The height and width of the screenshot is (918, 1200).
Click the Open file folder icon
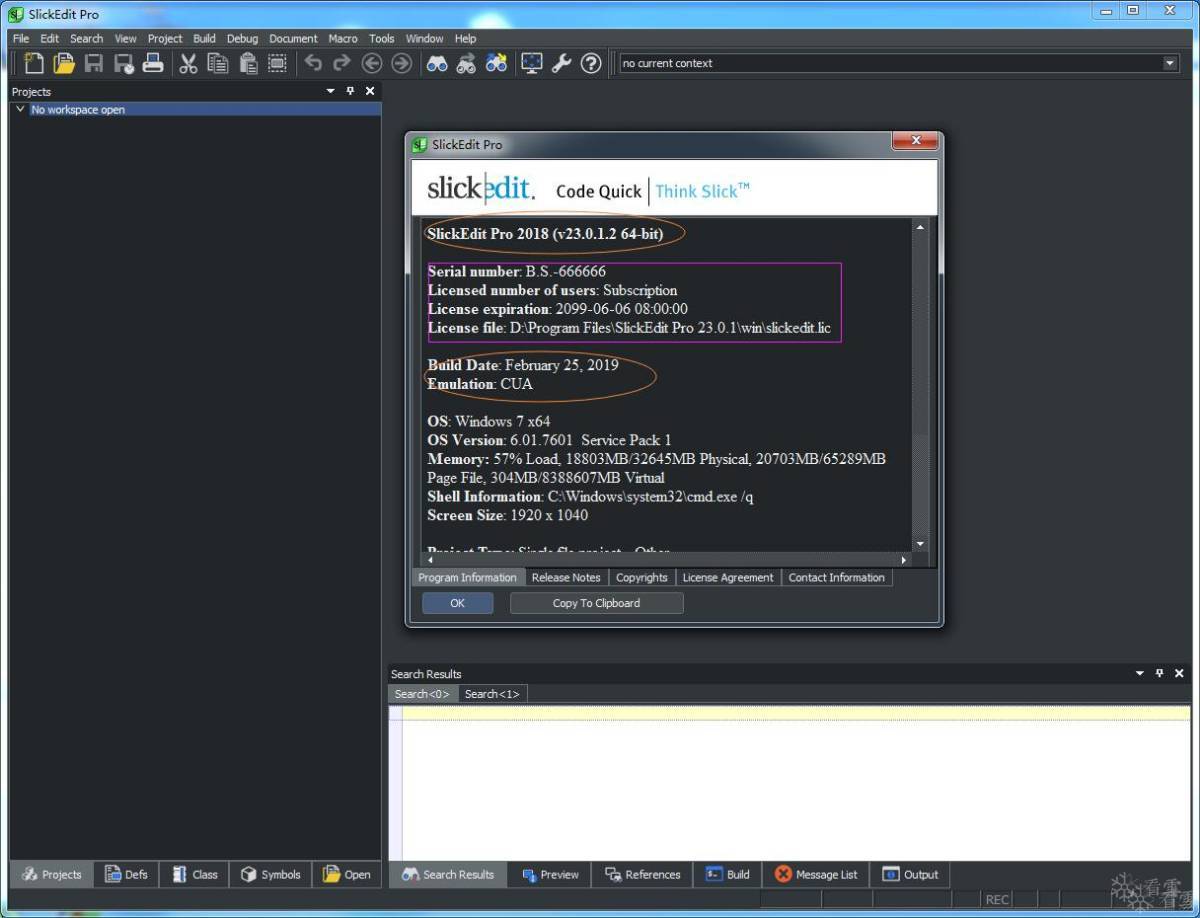click(64, 63)
